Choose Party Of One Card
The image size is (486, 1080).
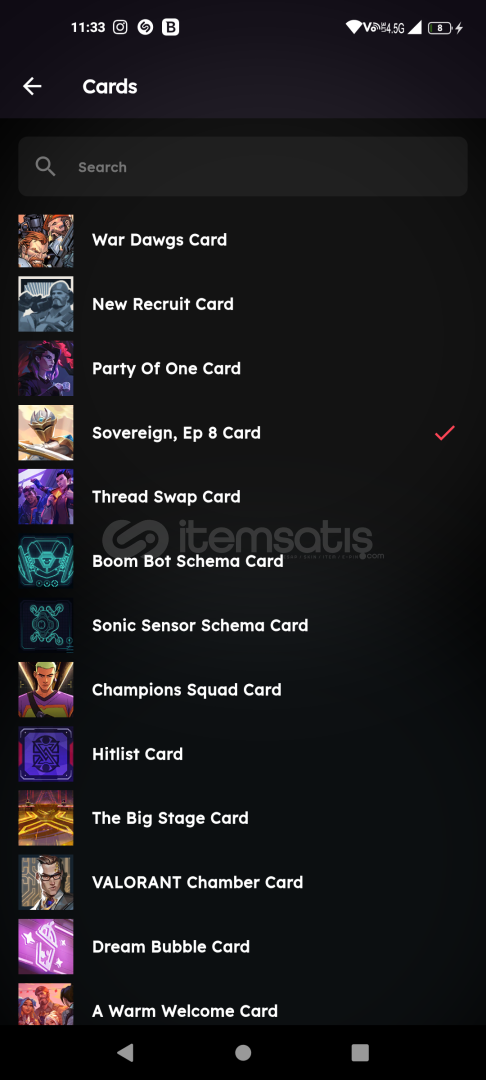point(243,368)
